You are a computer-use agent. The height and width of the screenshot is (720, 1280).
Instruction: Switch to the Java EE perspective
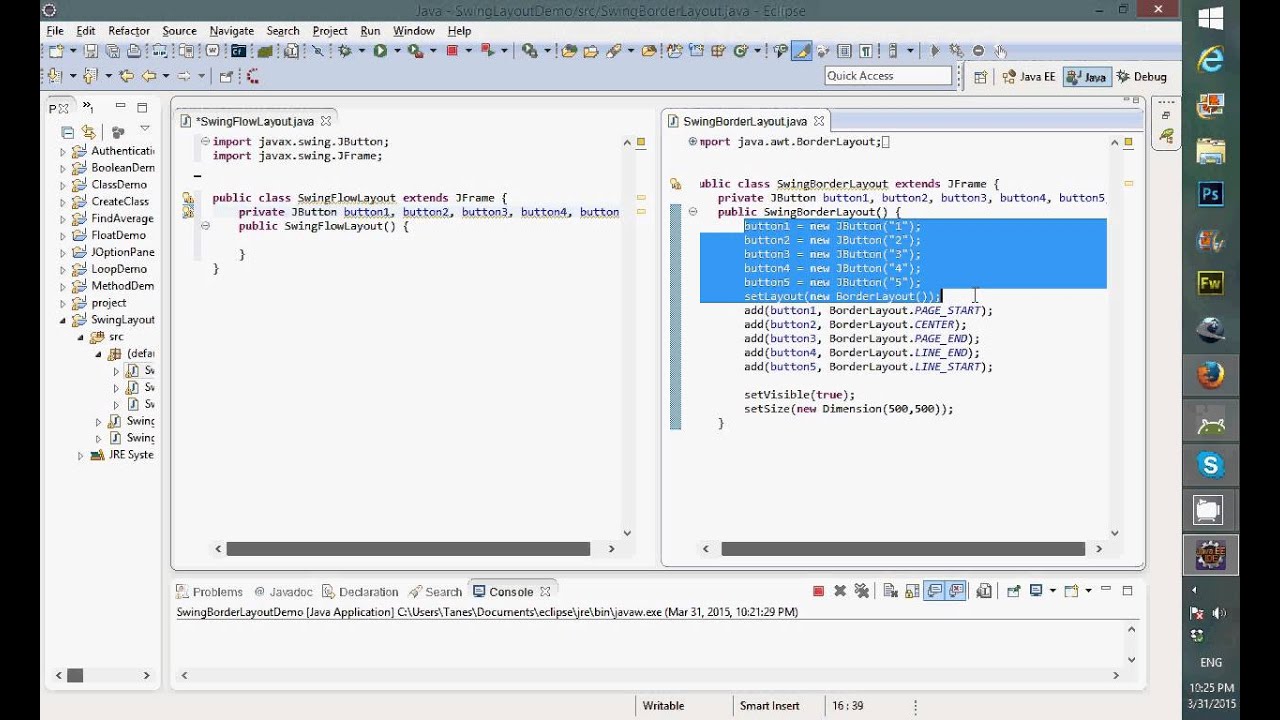[1029, 77]
